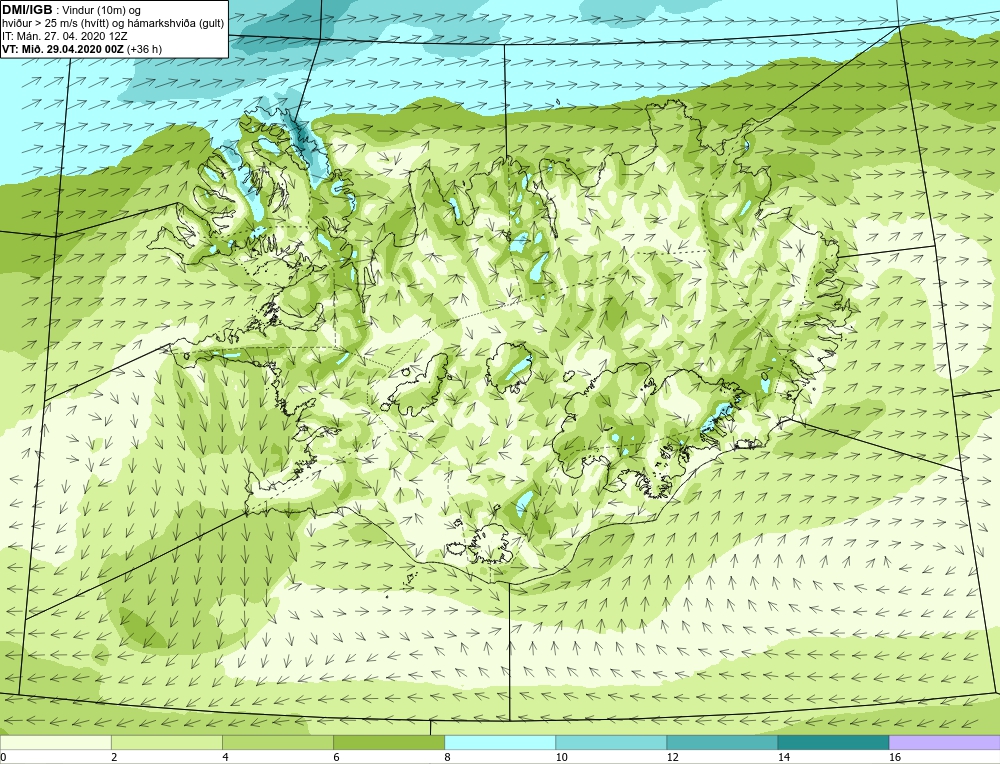This screenshot has width=1000, height=764.
Task: Click the 'VT: Mið. 29.04.2020 00Z' valid time
Action: [63, 49]
